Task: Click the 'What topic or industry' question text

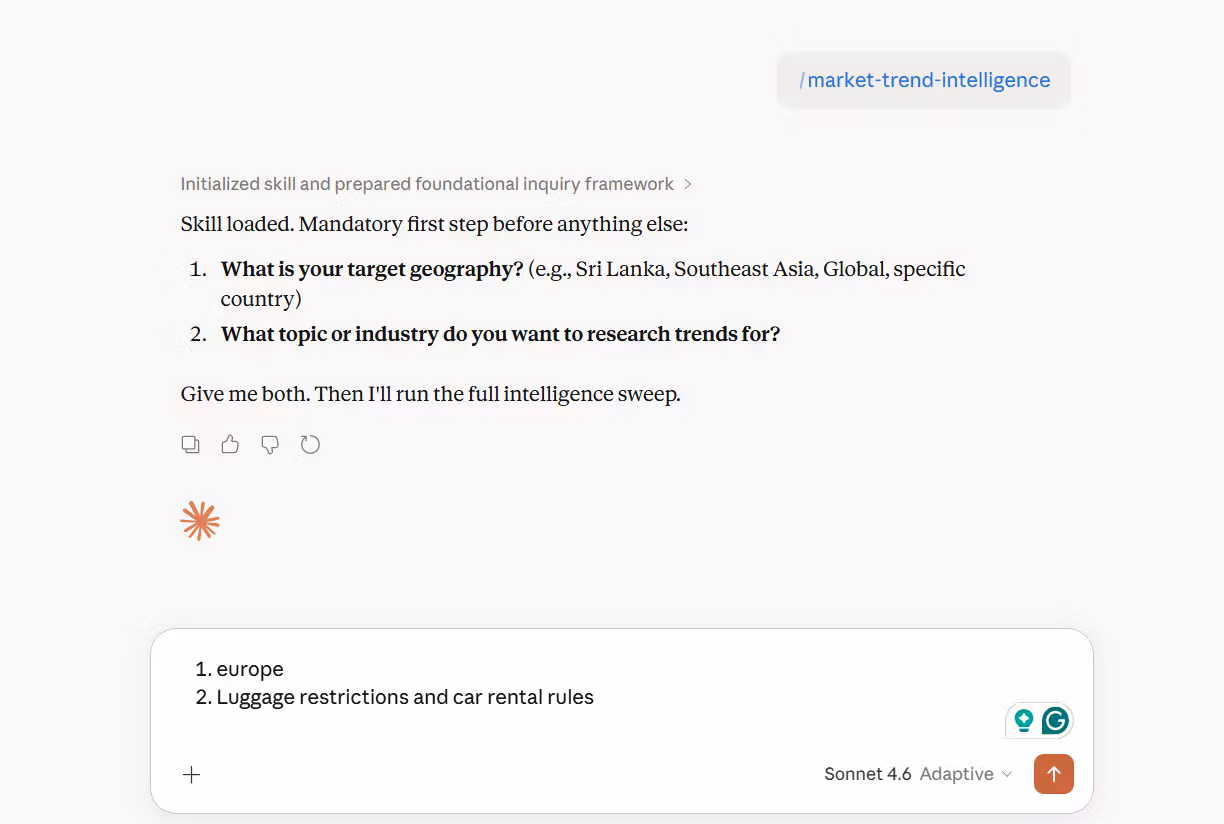Action: (500, 334)
